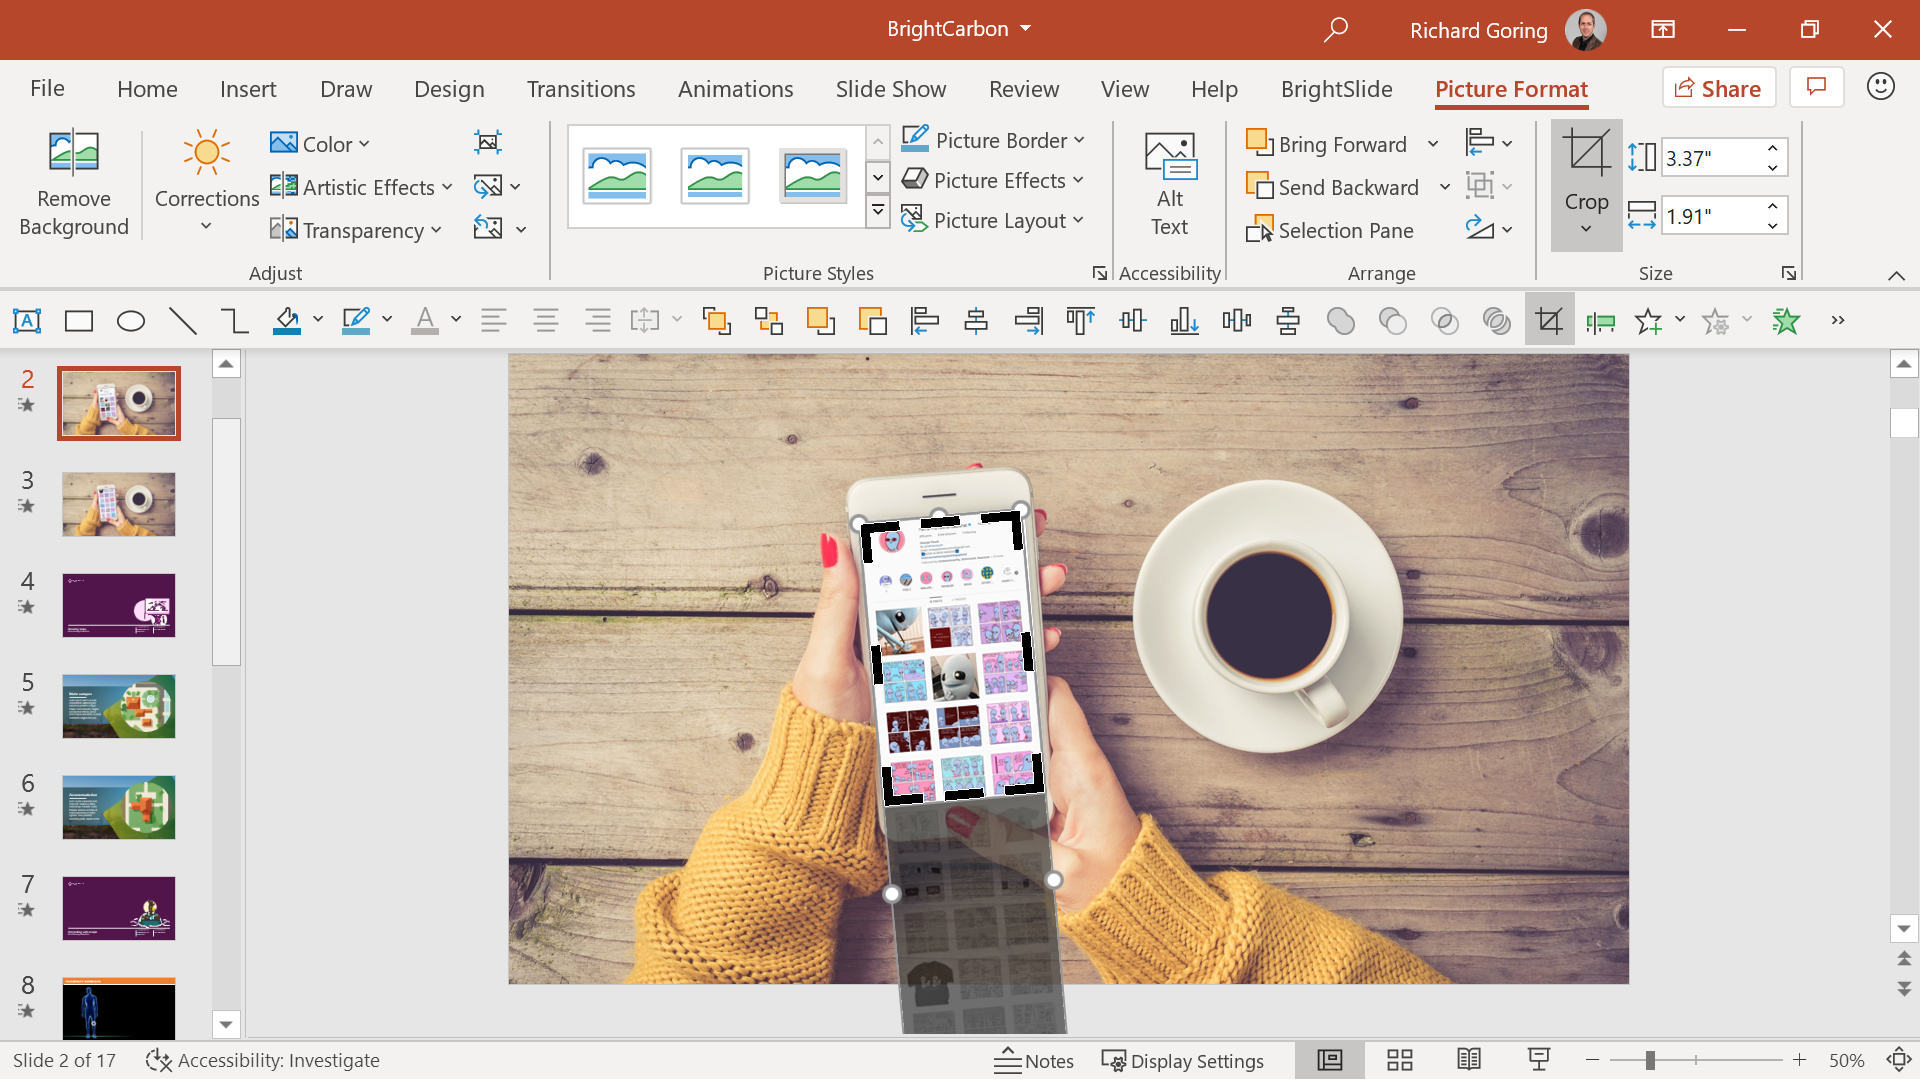1920x1080 pixels.
Task: Open the Selection Pane
Action: [1330, 231]
